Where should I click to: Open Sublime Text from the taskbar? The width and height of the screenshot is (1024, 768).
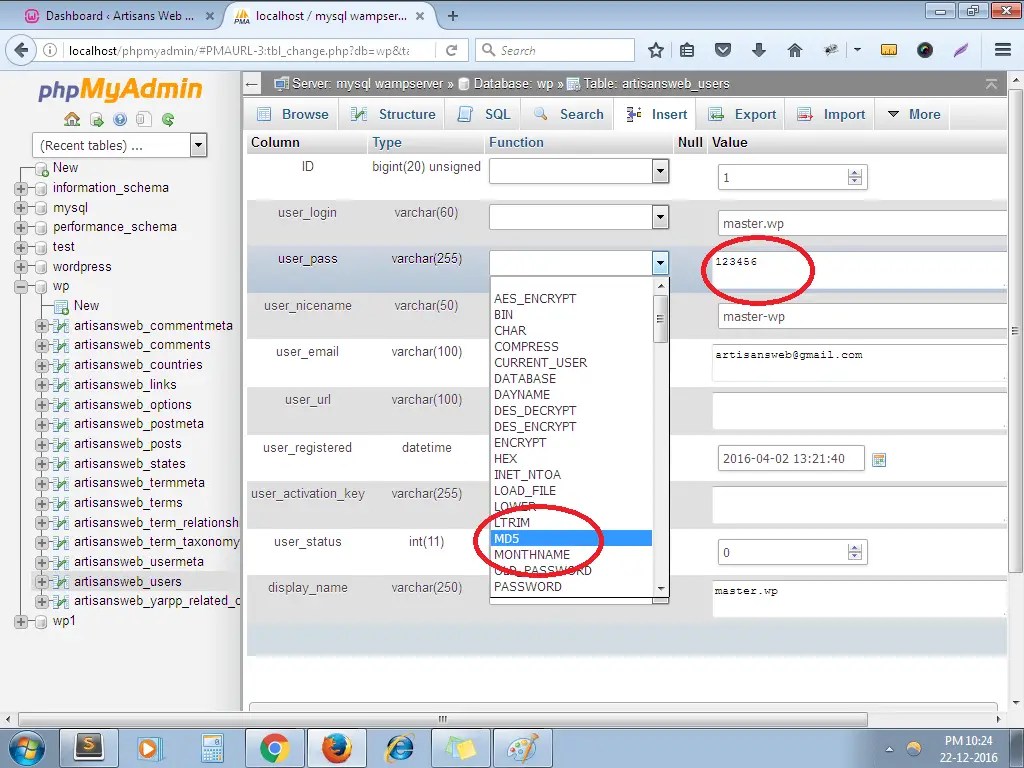88,748
